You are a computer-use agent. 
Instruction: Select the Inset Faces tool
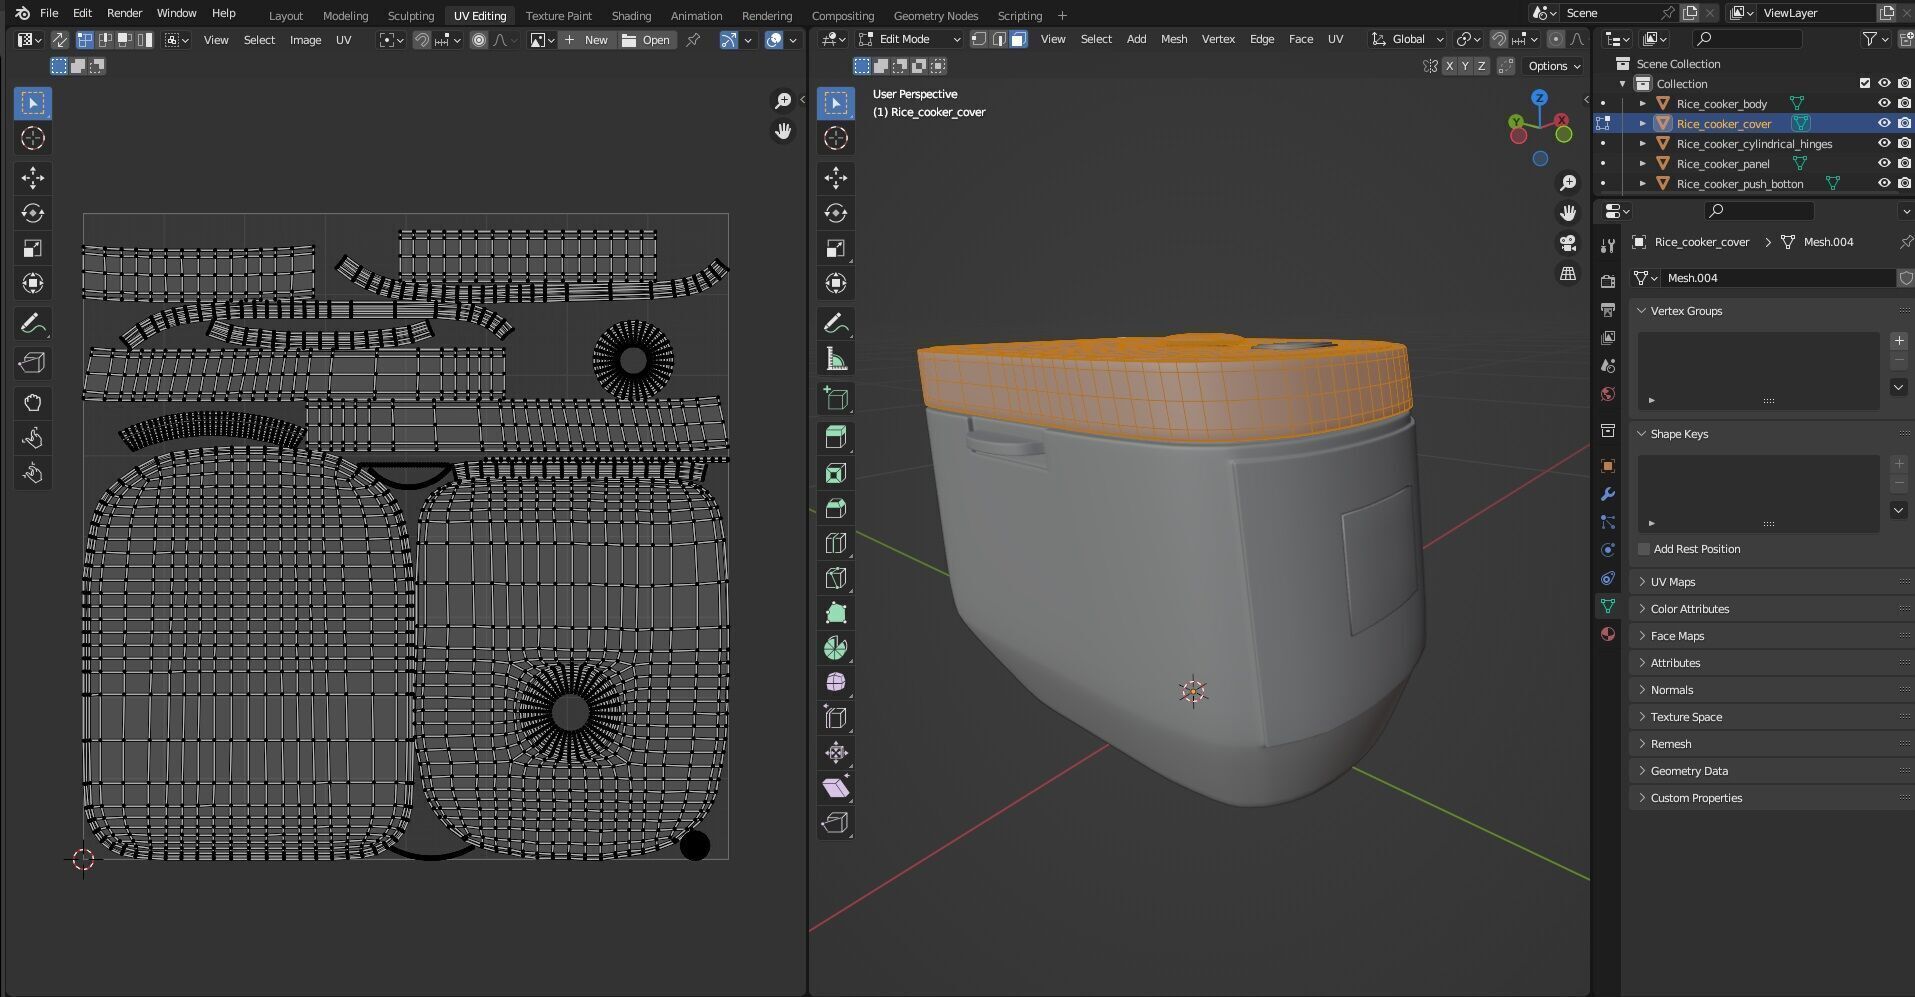tap(836, 473)
